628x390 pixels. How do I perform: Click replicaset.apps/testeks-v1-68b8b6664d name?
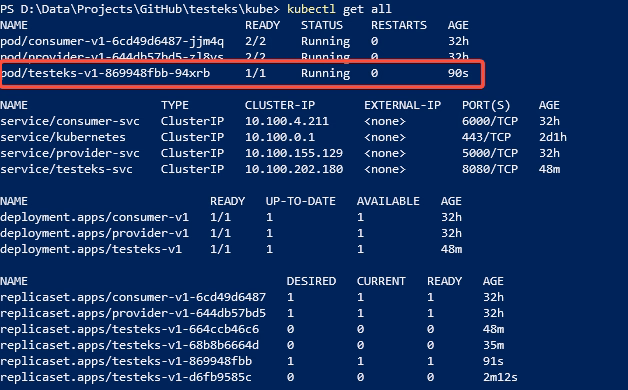pyautogui.click(x=129, y=345)
